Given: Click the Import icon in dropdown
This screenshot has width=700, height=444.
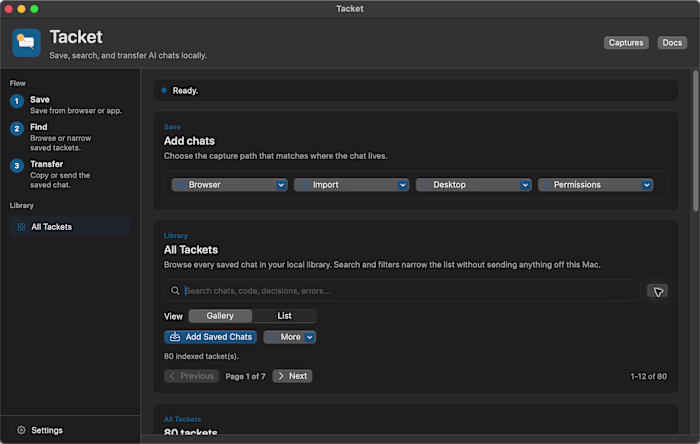Looking at the screenshot, I should click(x=304, y=185).
